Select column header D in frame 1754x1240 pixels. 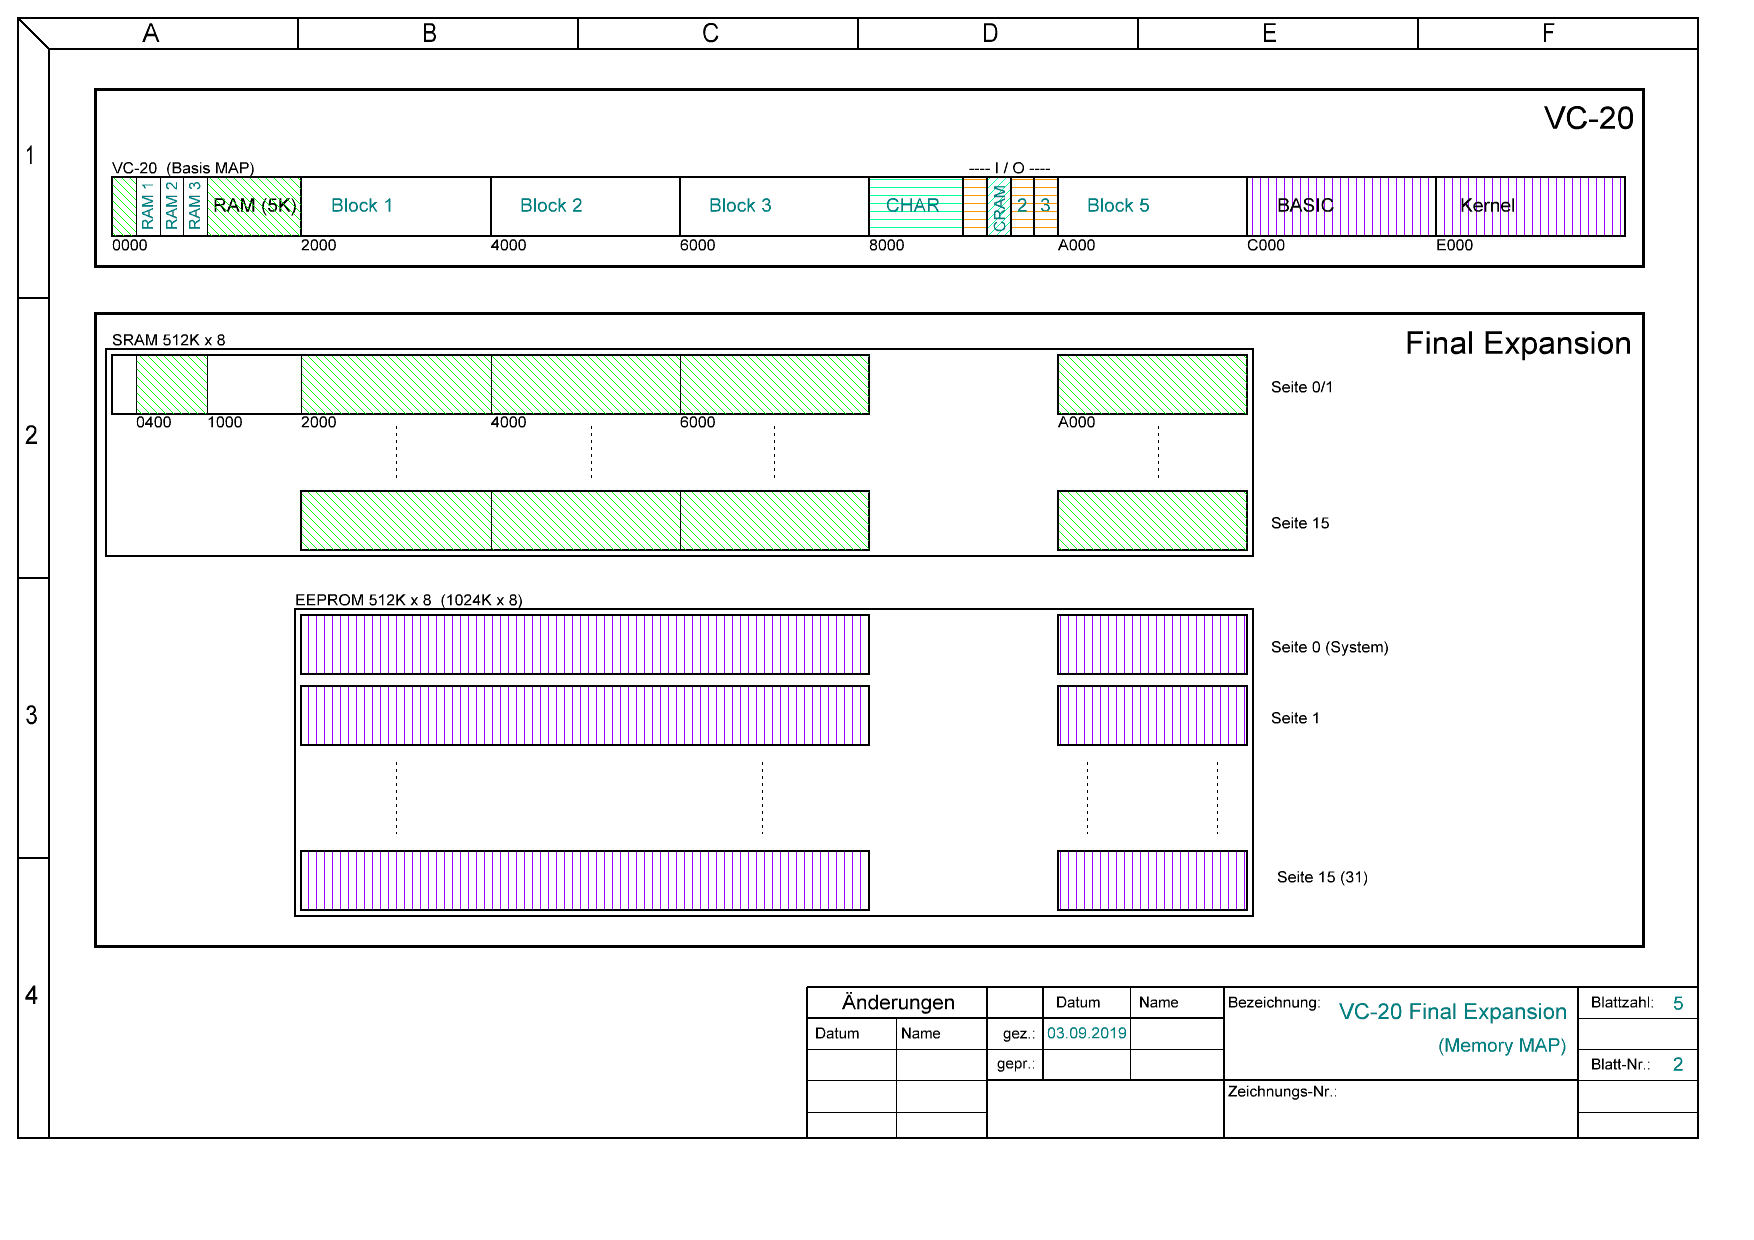(x=990, y=34)
